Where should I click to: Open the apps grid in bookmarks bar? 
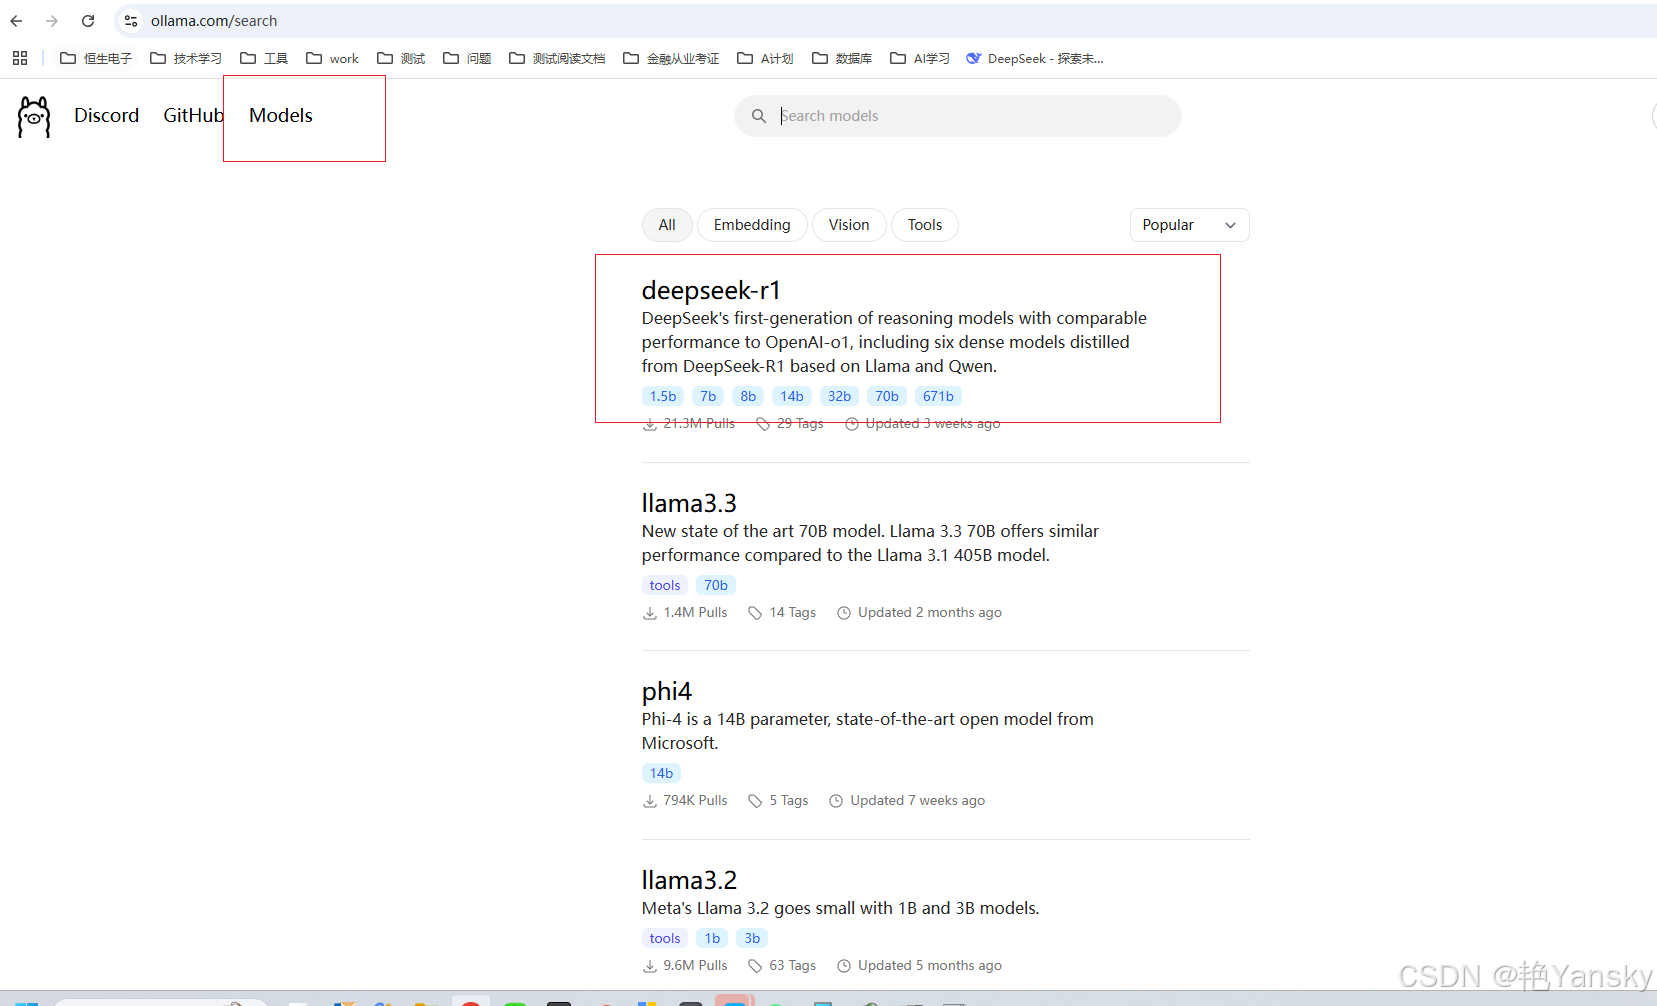pyautogui.click(x=20, y=58)
